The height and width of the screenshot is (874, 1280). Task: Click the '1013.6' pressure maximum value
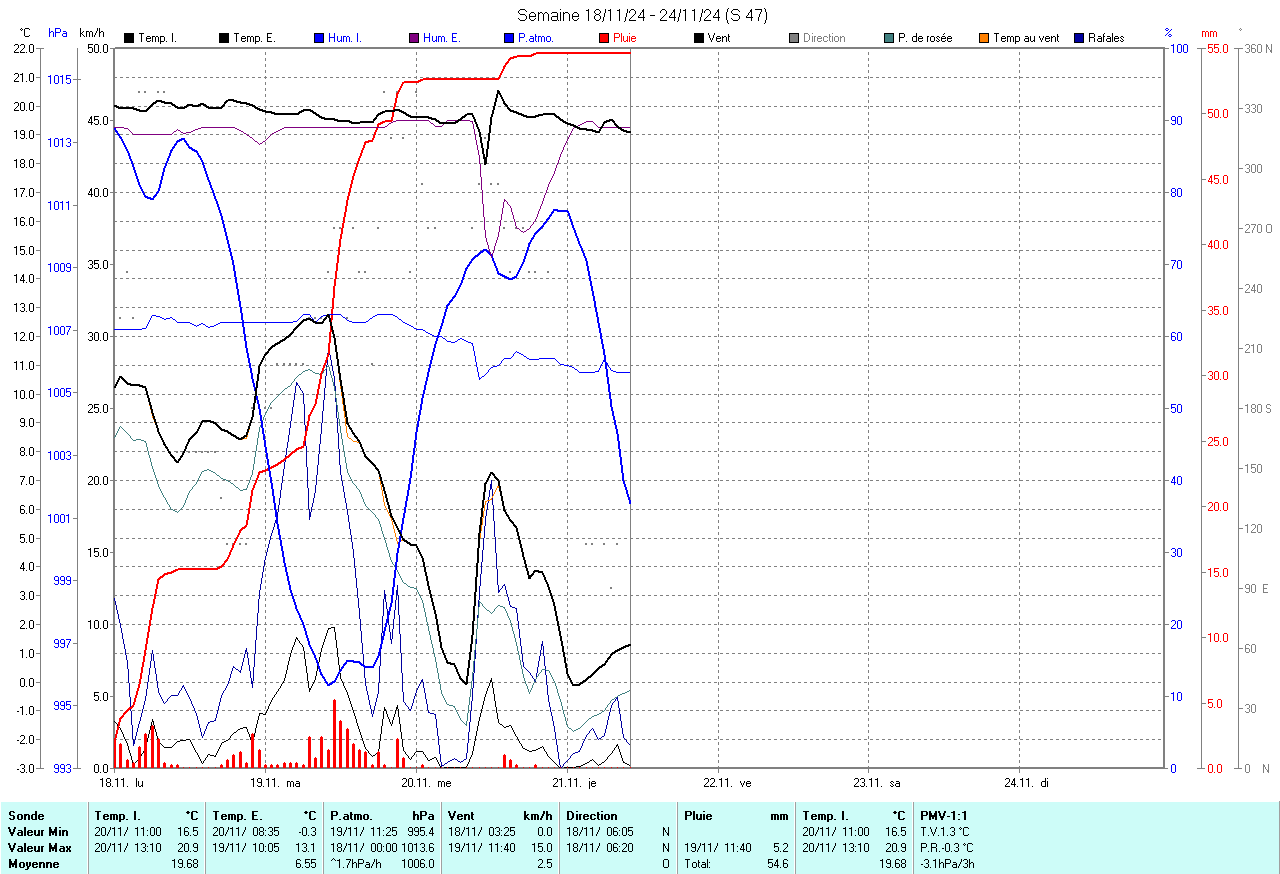click(417, 848)
